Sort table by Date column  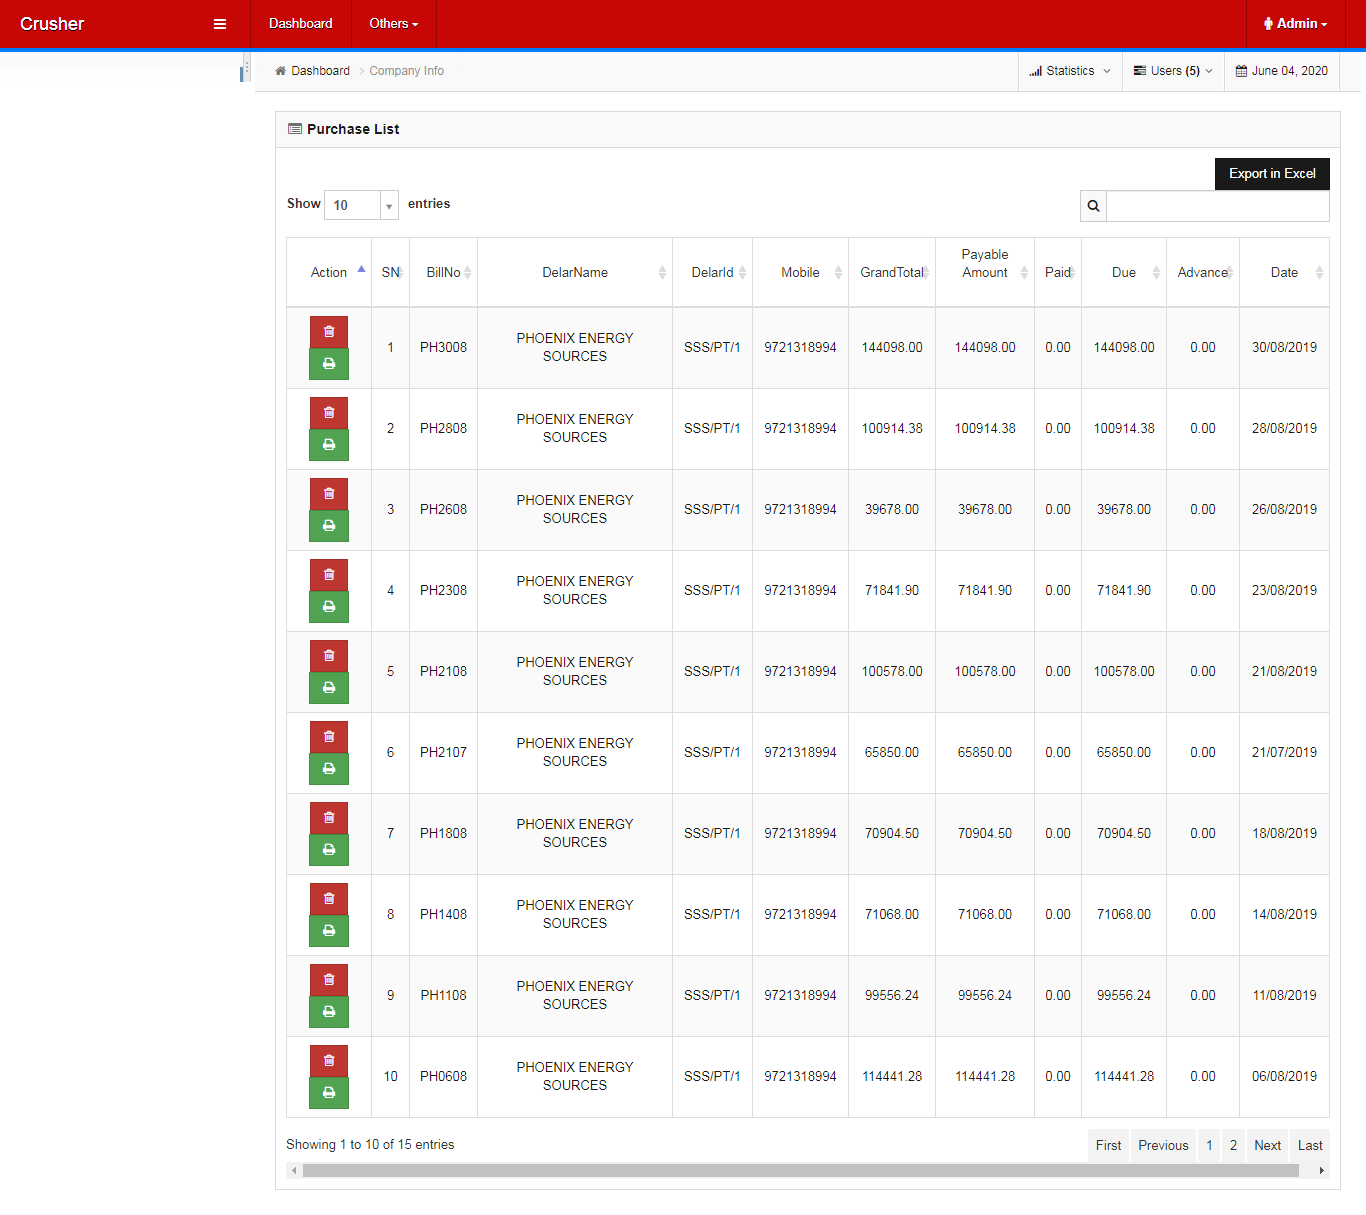pyautogui.click(x=1284, y=272)
